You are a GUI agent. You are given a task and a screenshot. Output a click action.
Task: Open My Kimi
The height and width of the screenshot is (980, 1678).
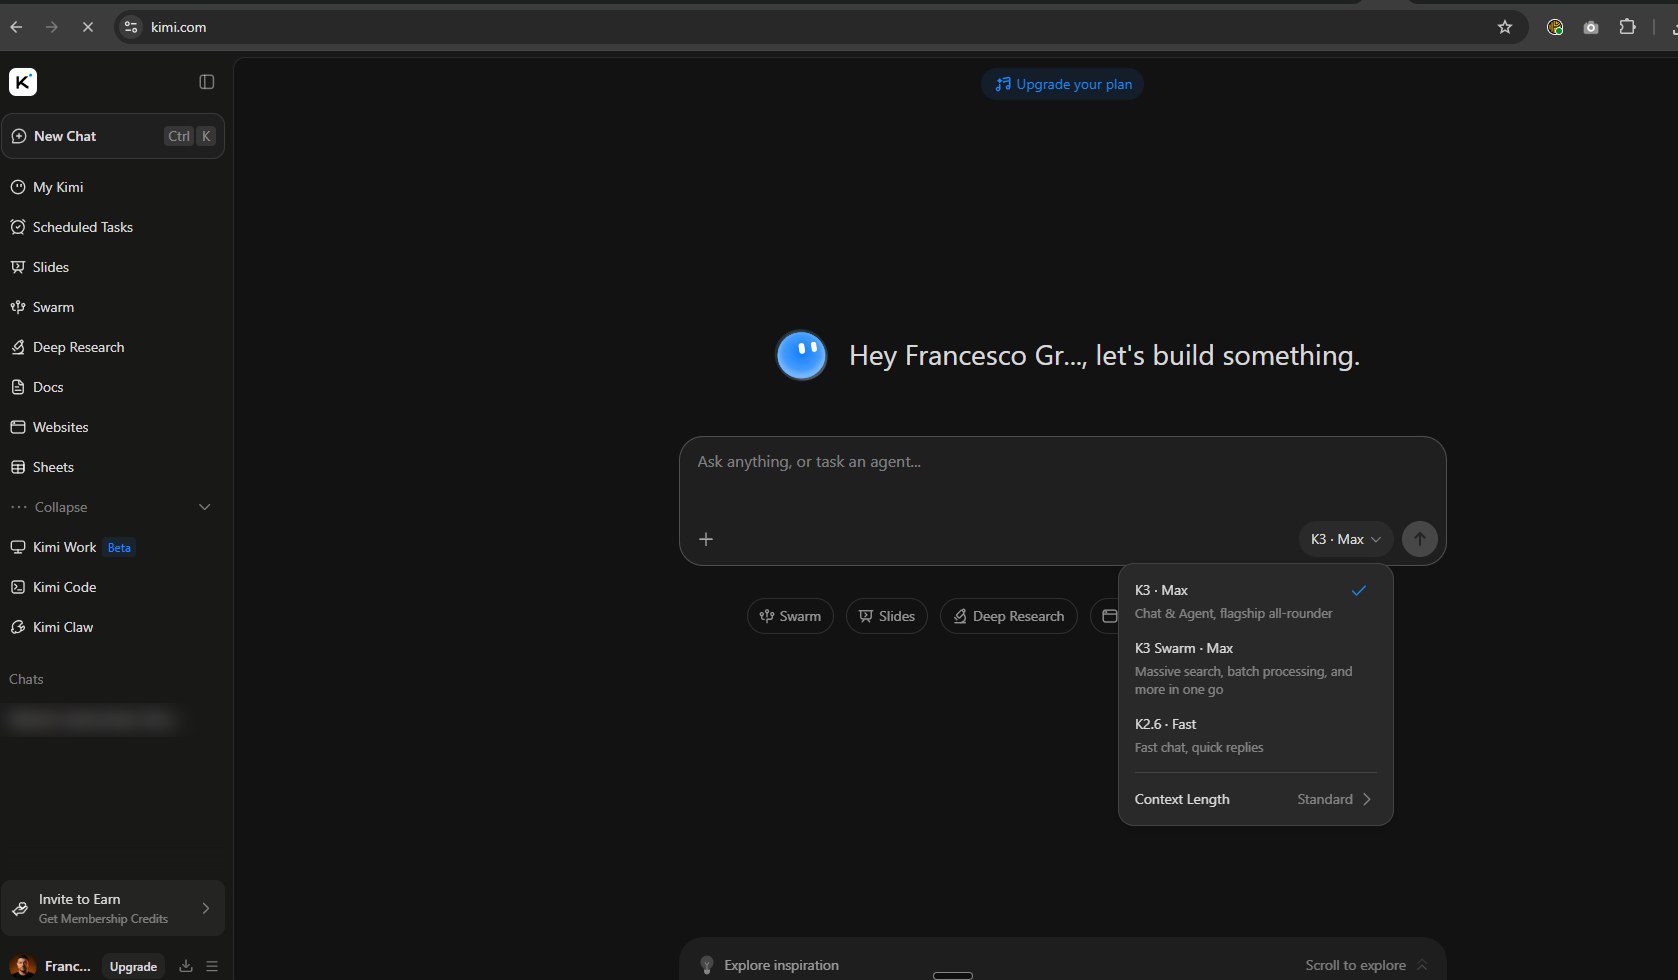click(x=112, y=187)
